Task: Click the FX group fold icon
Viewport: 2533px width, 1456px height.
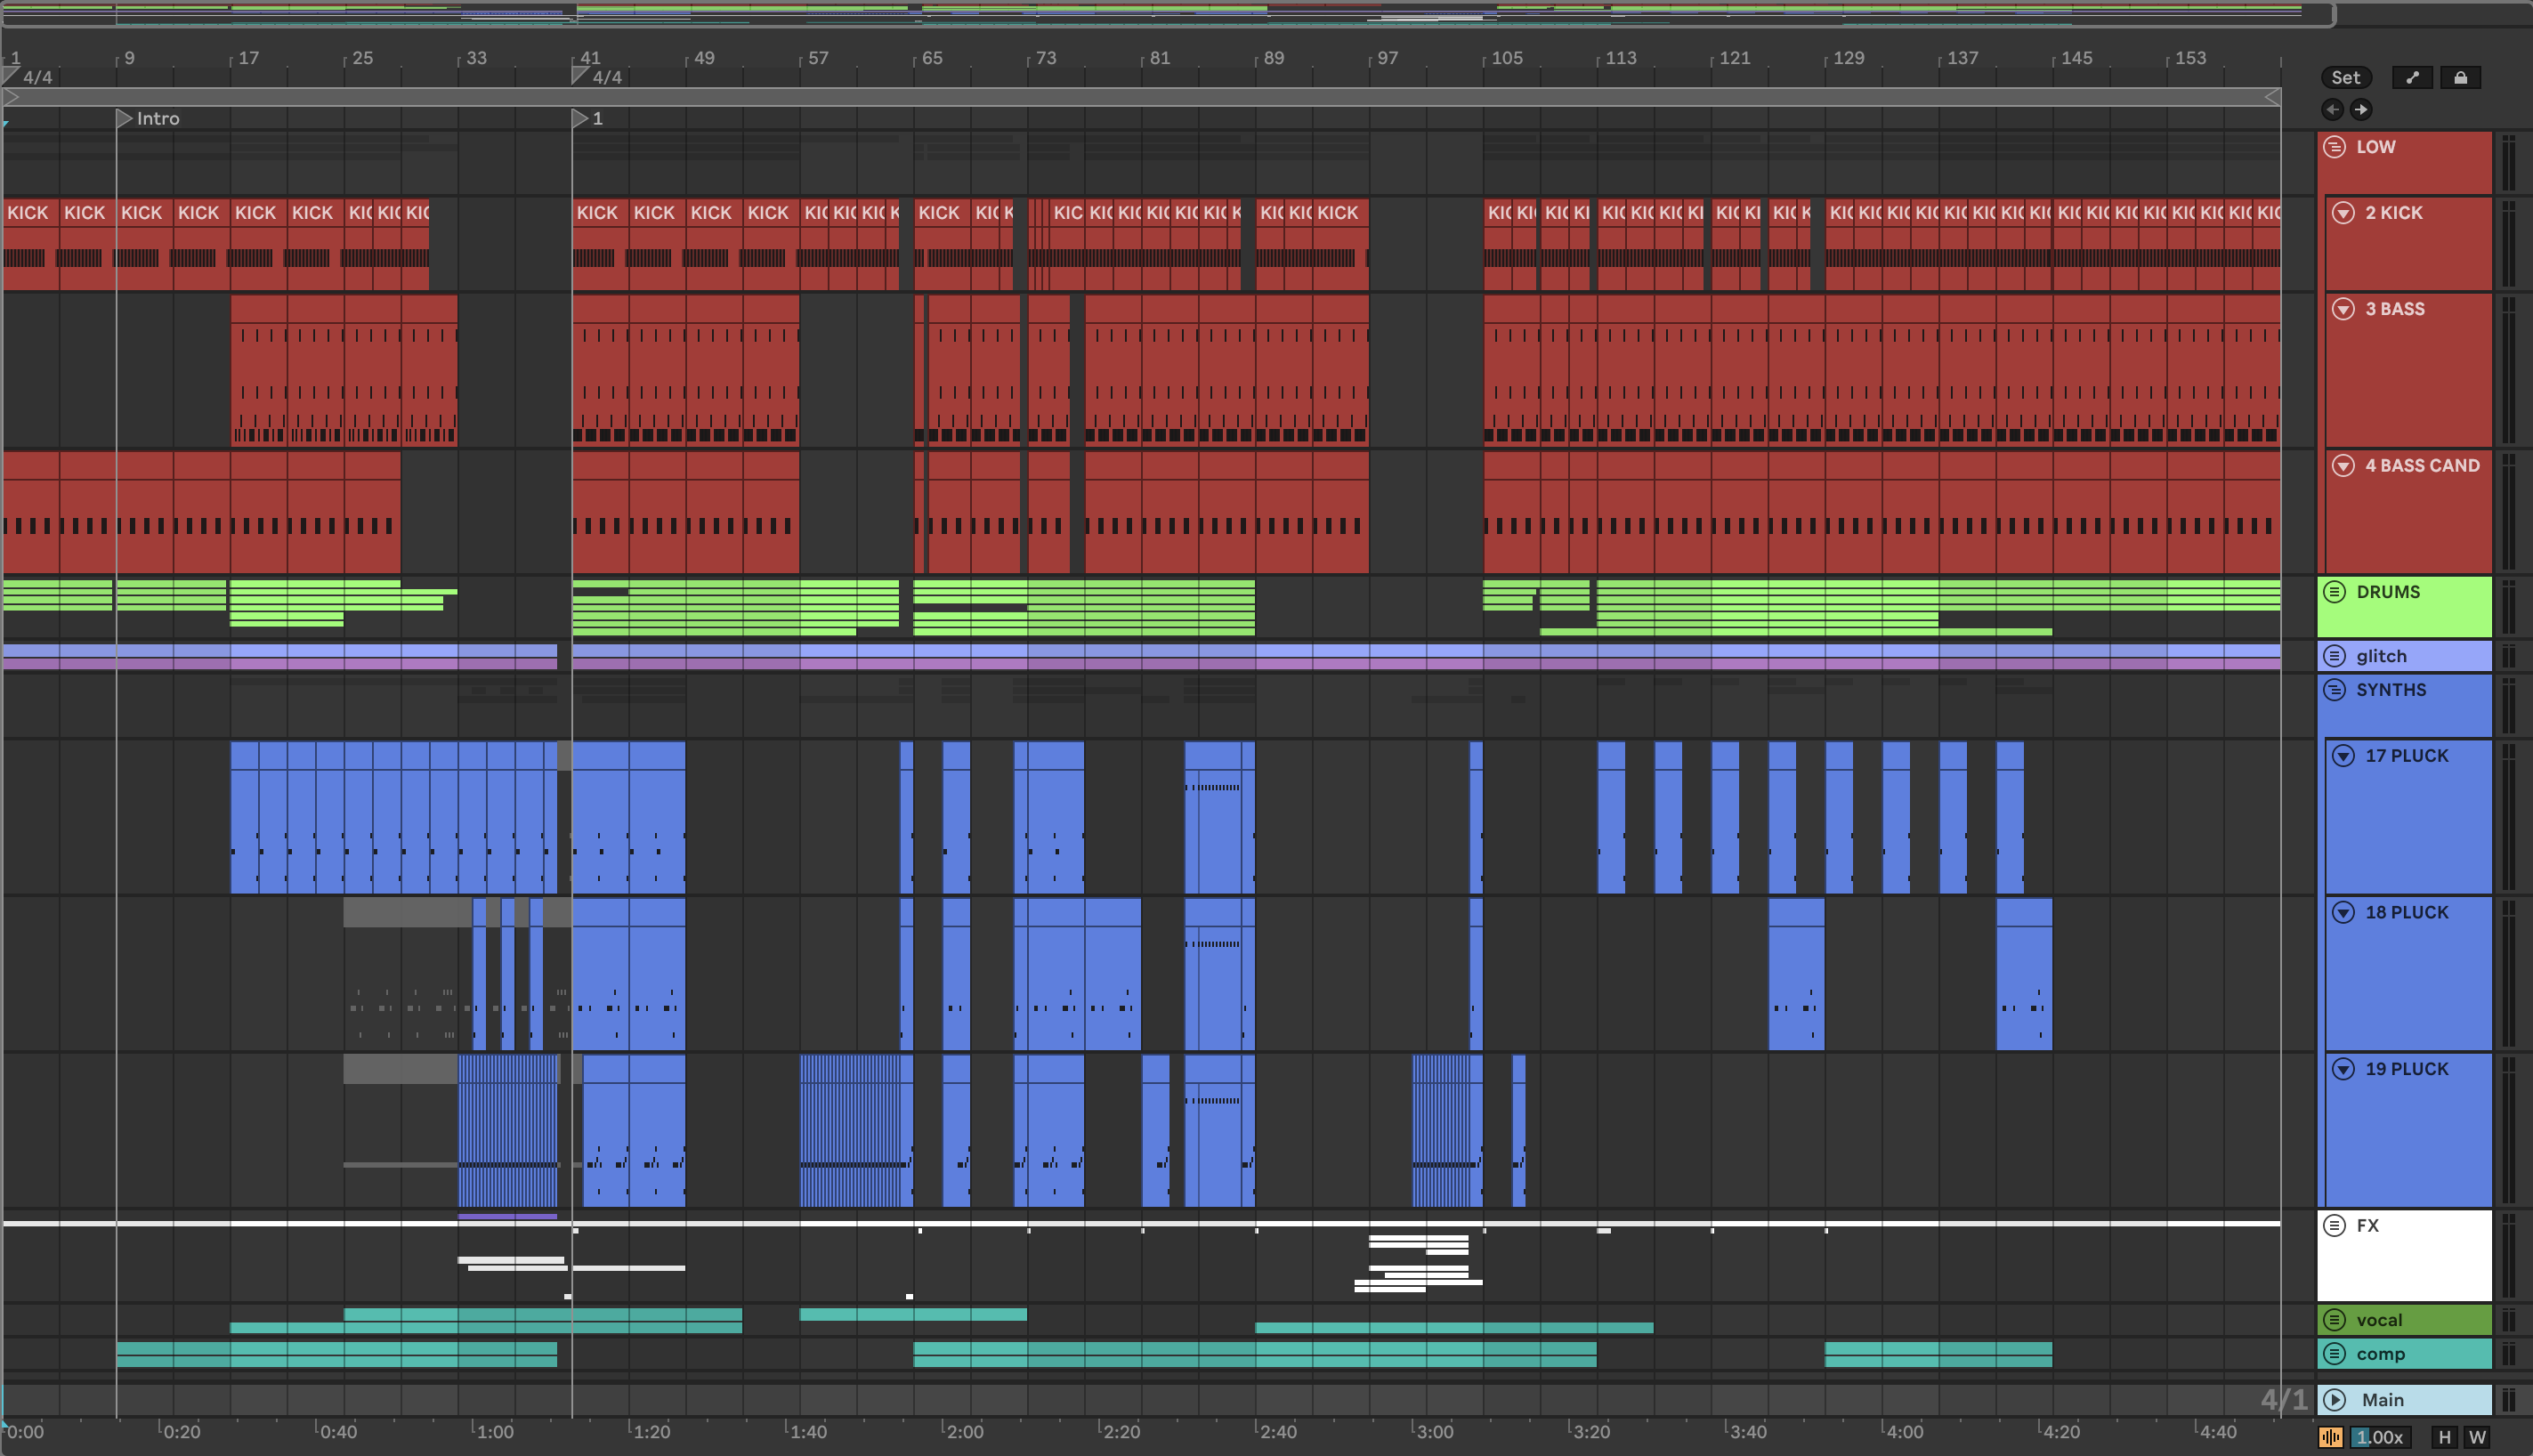Action: (x=2334, y=1225)
